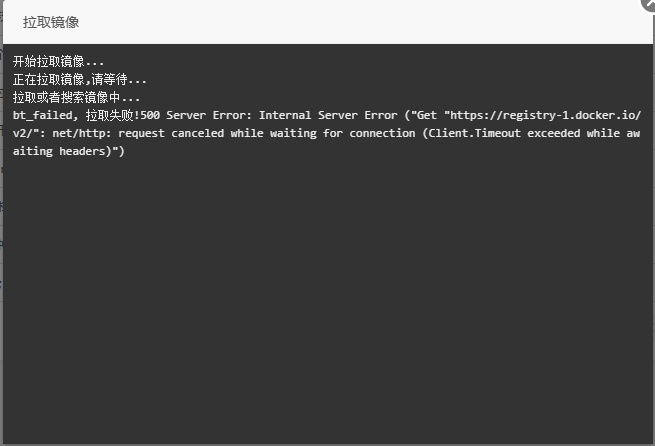Click the 'request canceled' words in log

point(171,133)
